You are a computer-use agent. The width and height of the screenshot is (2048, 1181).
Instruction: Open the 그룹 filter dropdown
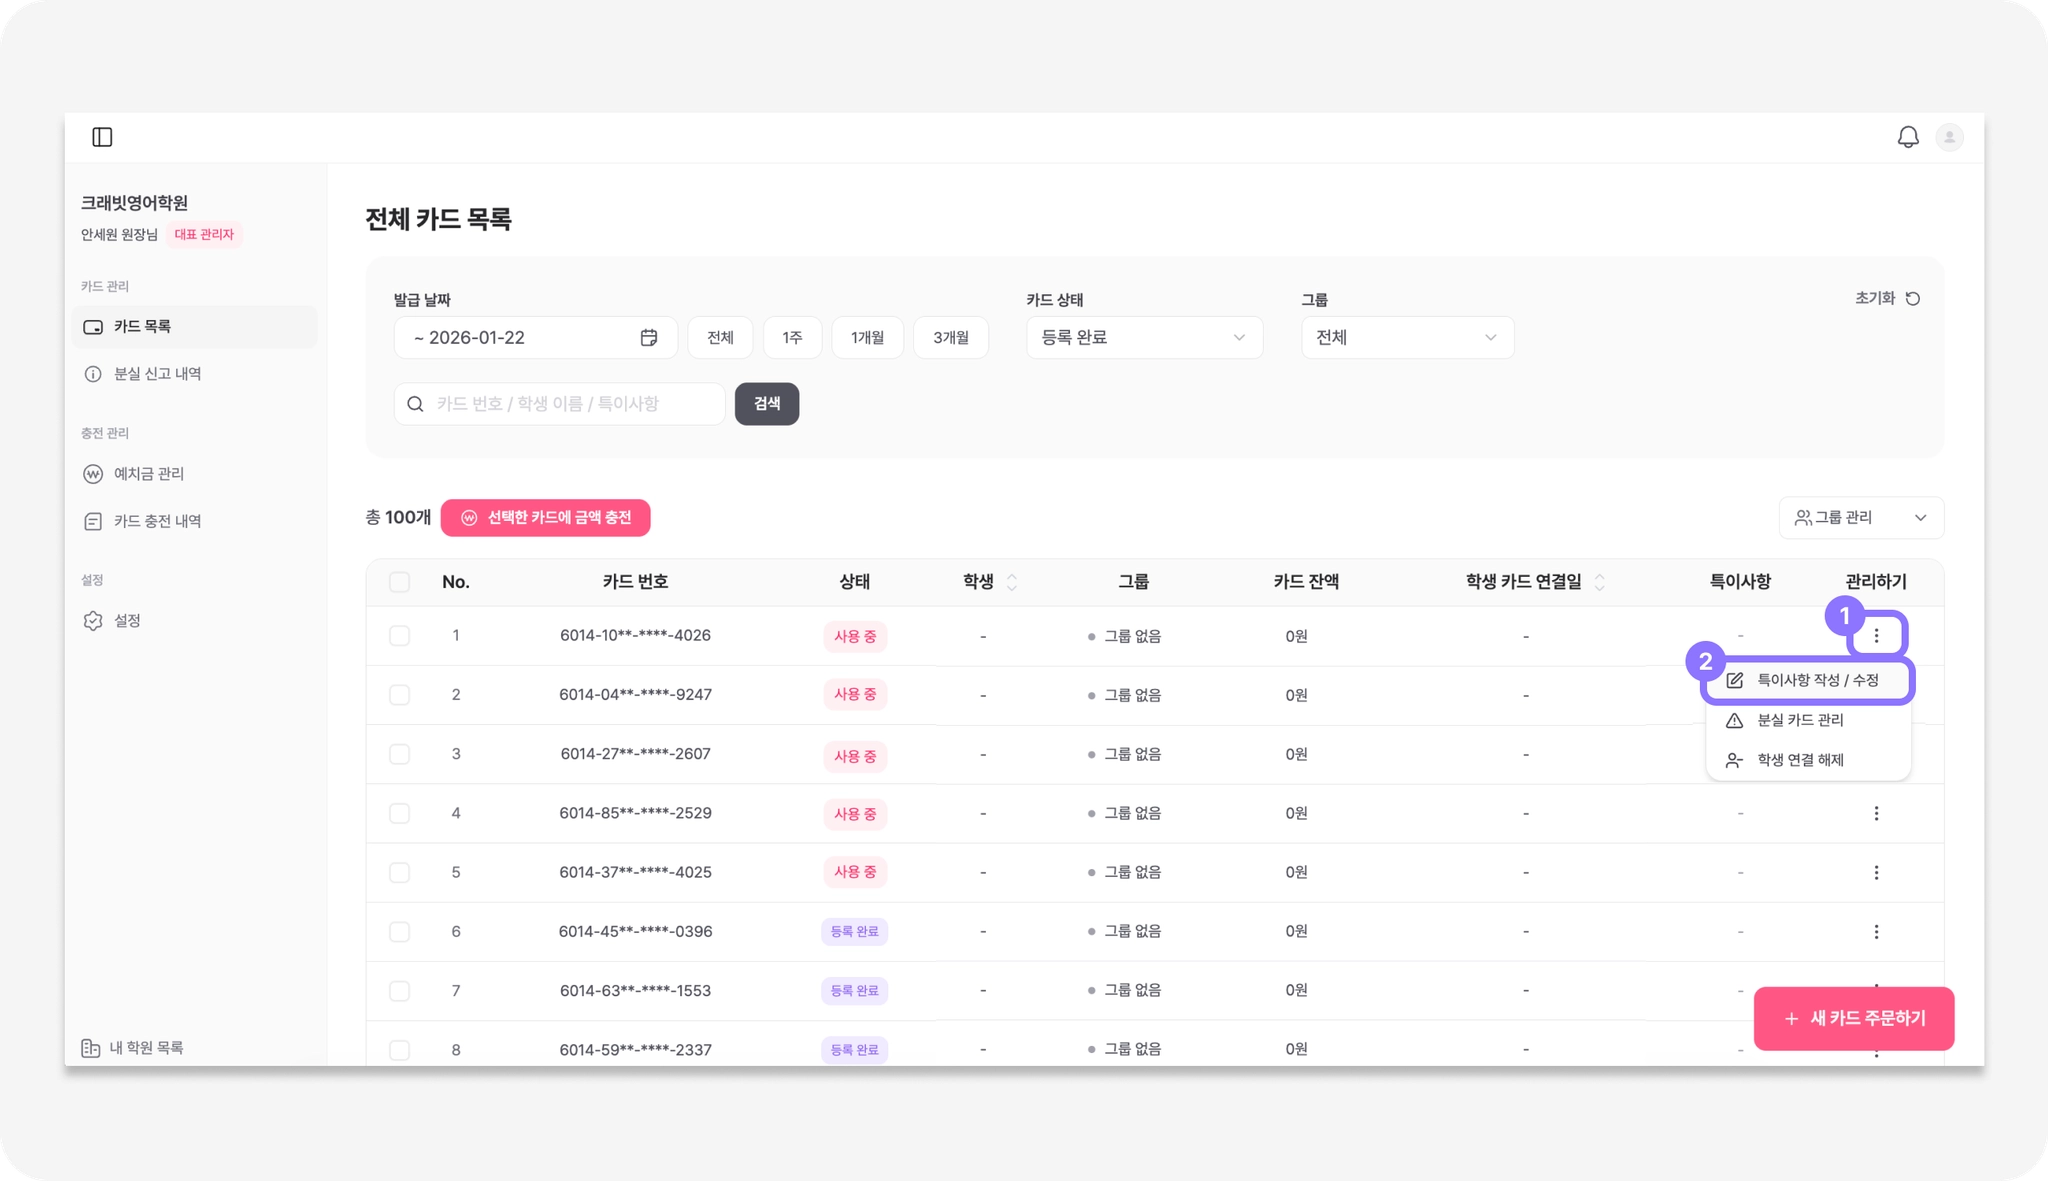(x=1406, y=338)
